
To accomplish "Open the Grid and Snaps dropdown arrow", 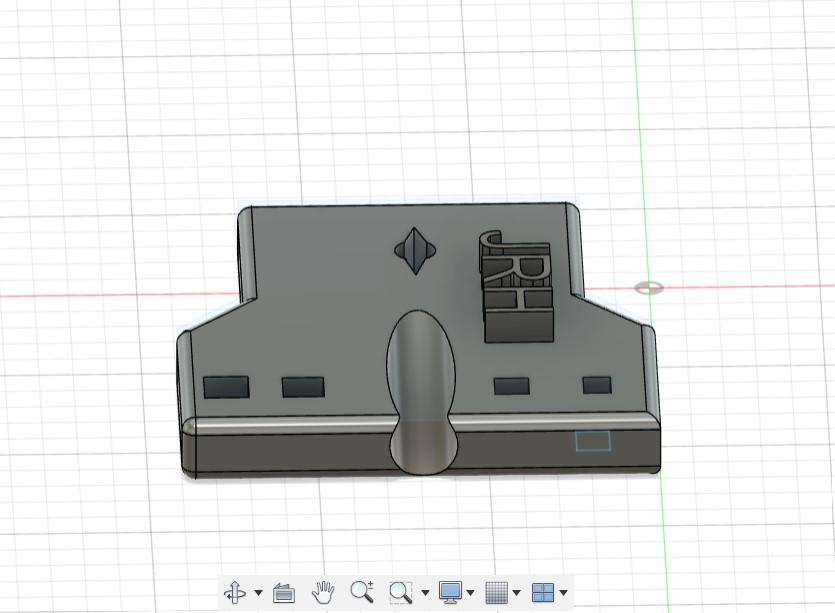I will (516, 592).
